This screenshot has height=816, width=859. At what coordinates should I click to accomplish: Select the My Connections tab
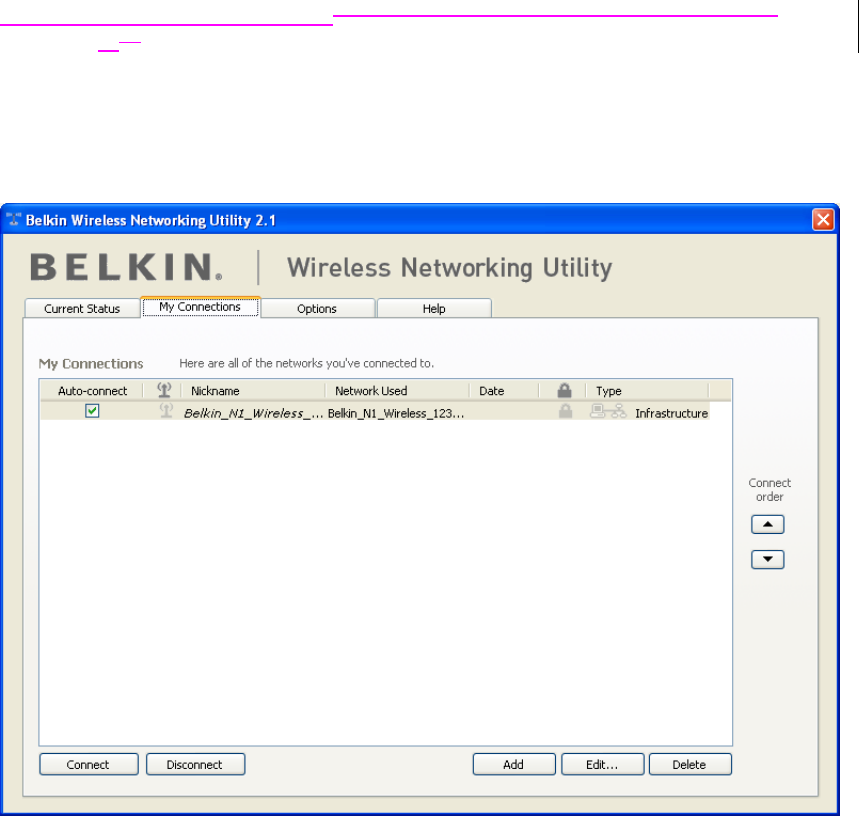(200, 307)
